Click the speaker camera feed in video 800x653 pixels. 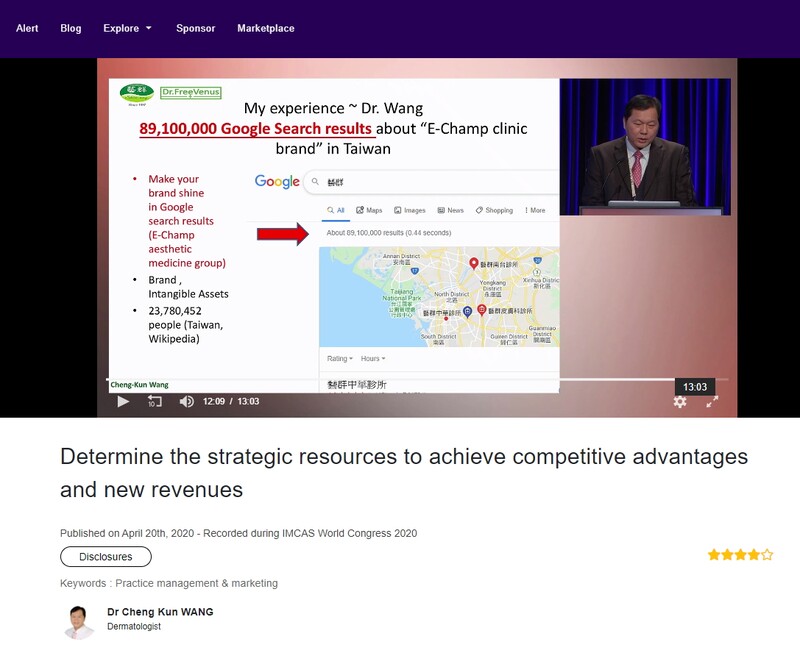click(645, 147)
